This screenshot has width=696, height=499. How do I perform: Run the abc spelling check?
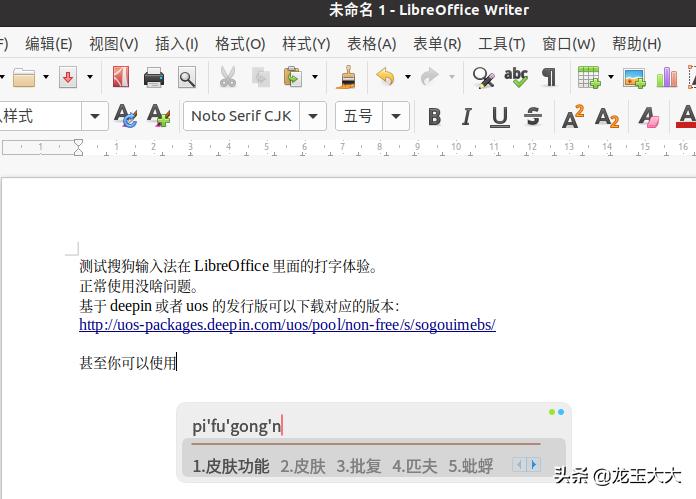(516, 77)
